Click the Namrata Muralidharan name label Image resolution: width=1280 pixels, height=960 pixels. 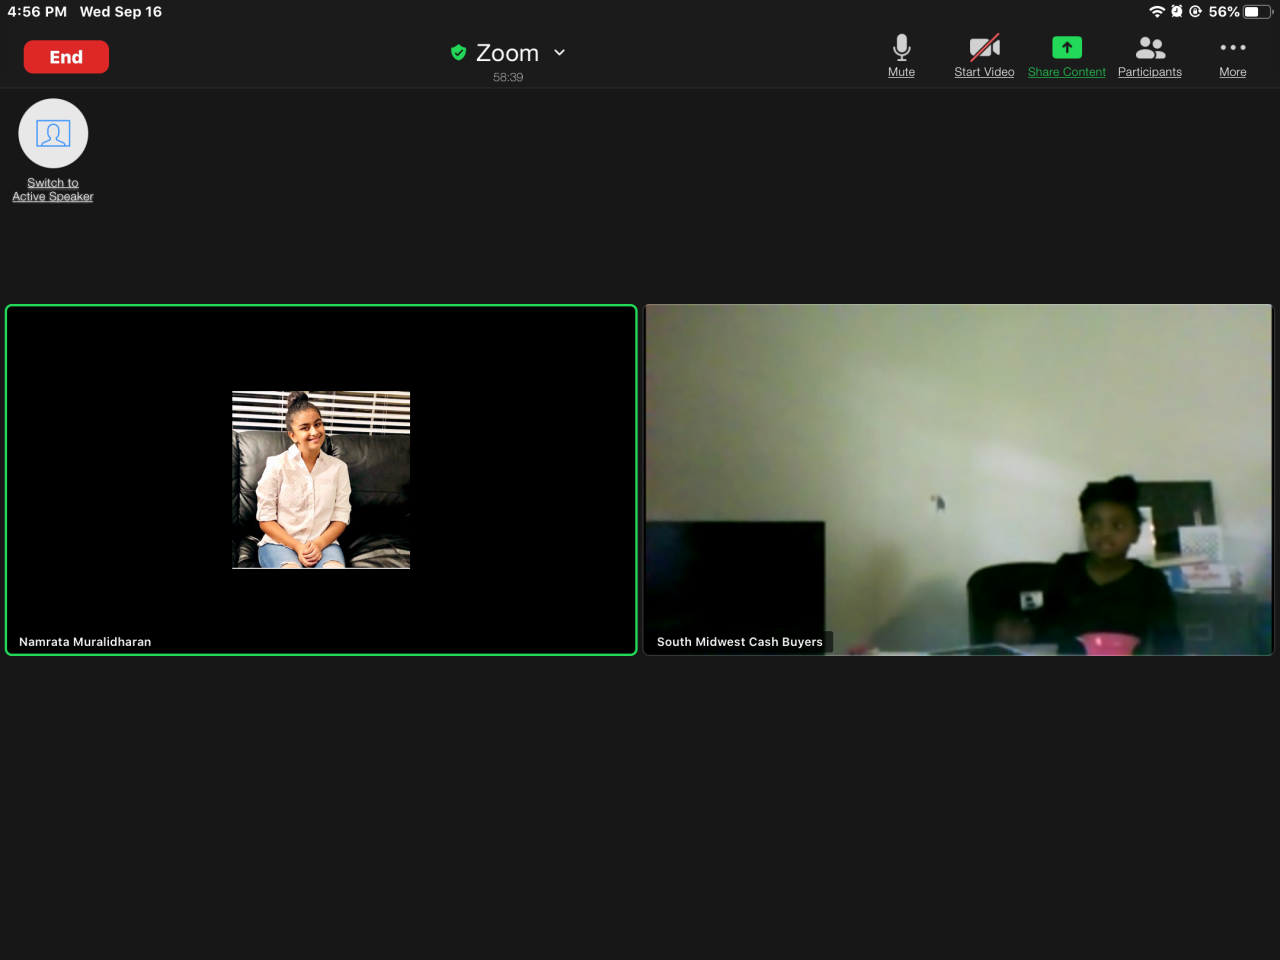point(85,642)
